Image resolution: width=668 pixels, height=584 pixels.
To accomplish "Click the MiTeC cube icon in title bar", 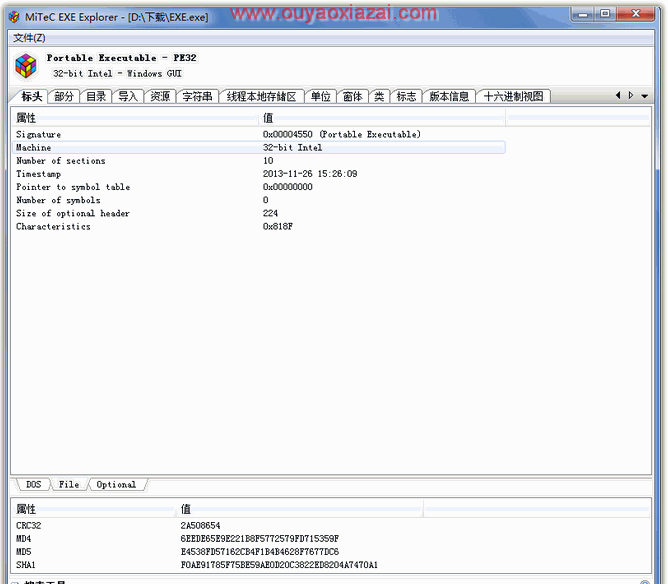I will [x=14, y=17].
